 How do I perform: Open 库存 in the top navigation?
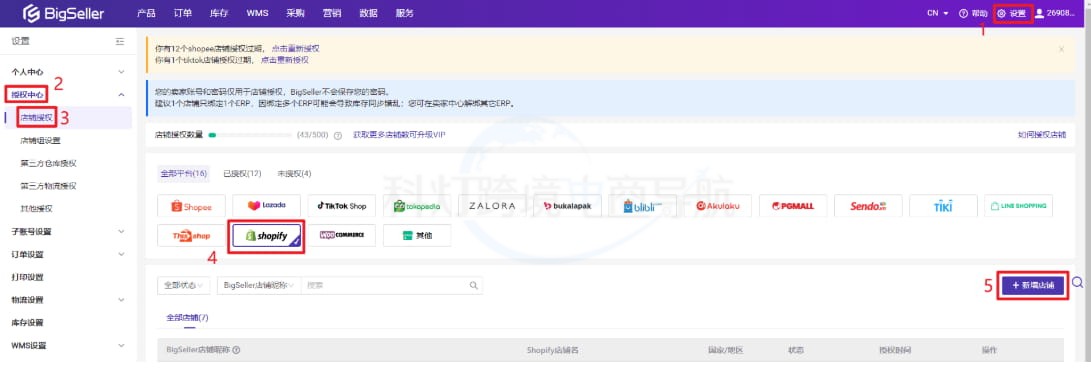pos(219,13)
